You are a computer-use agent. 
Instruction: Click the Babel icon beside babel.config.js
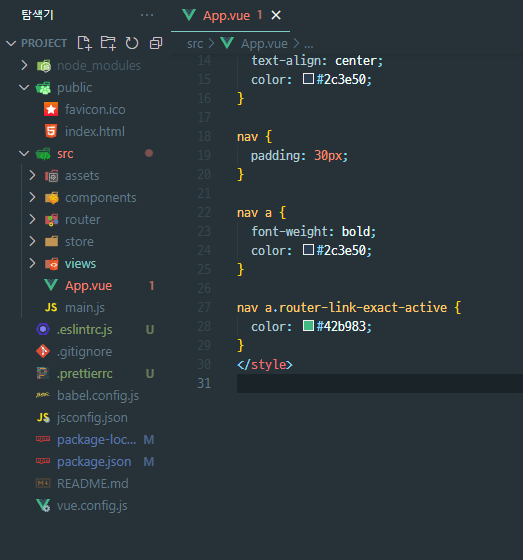tap(43, 395)
